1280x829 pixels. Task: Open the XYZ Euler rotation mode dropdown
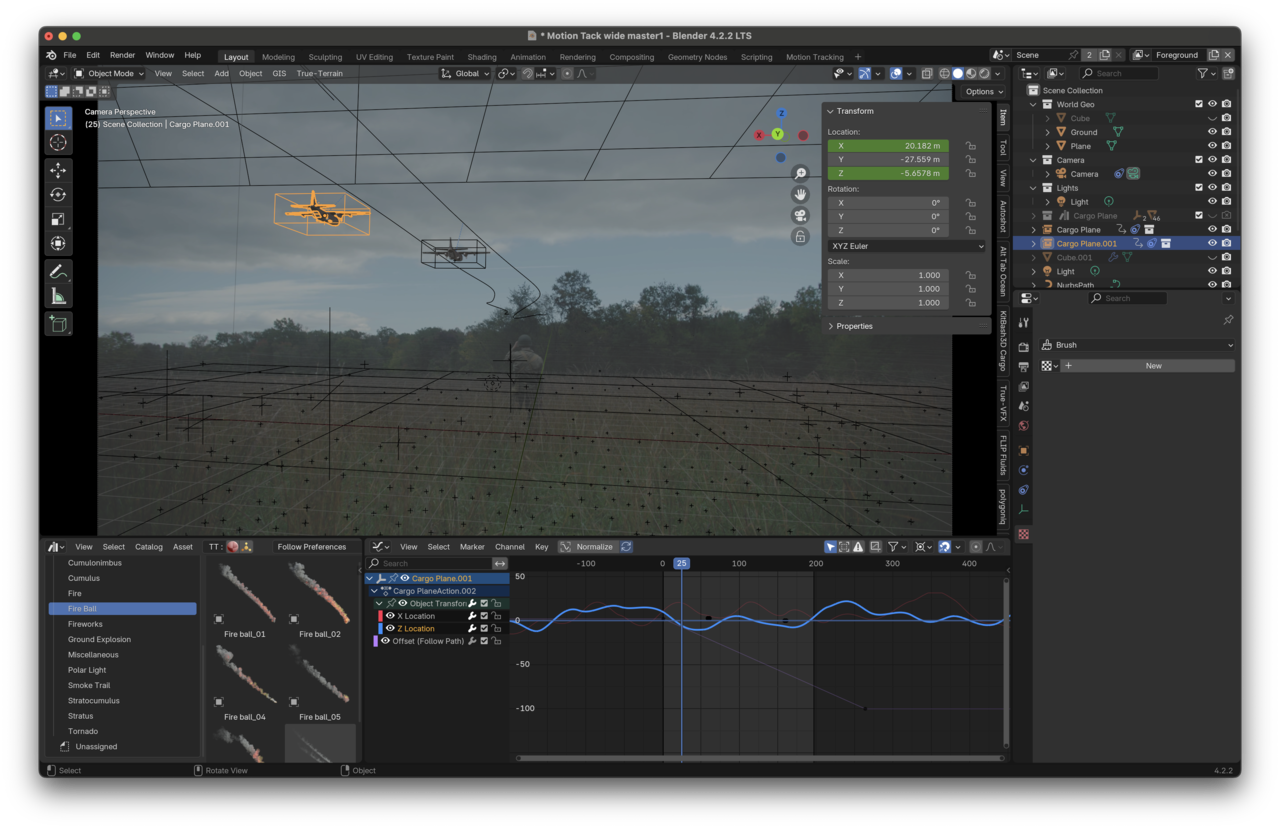click(x=905, y=246)
